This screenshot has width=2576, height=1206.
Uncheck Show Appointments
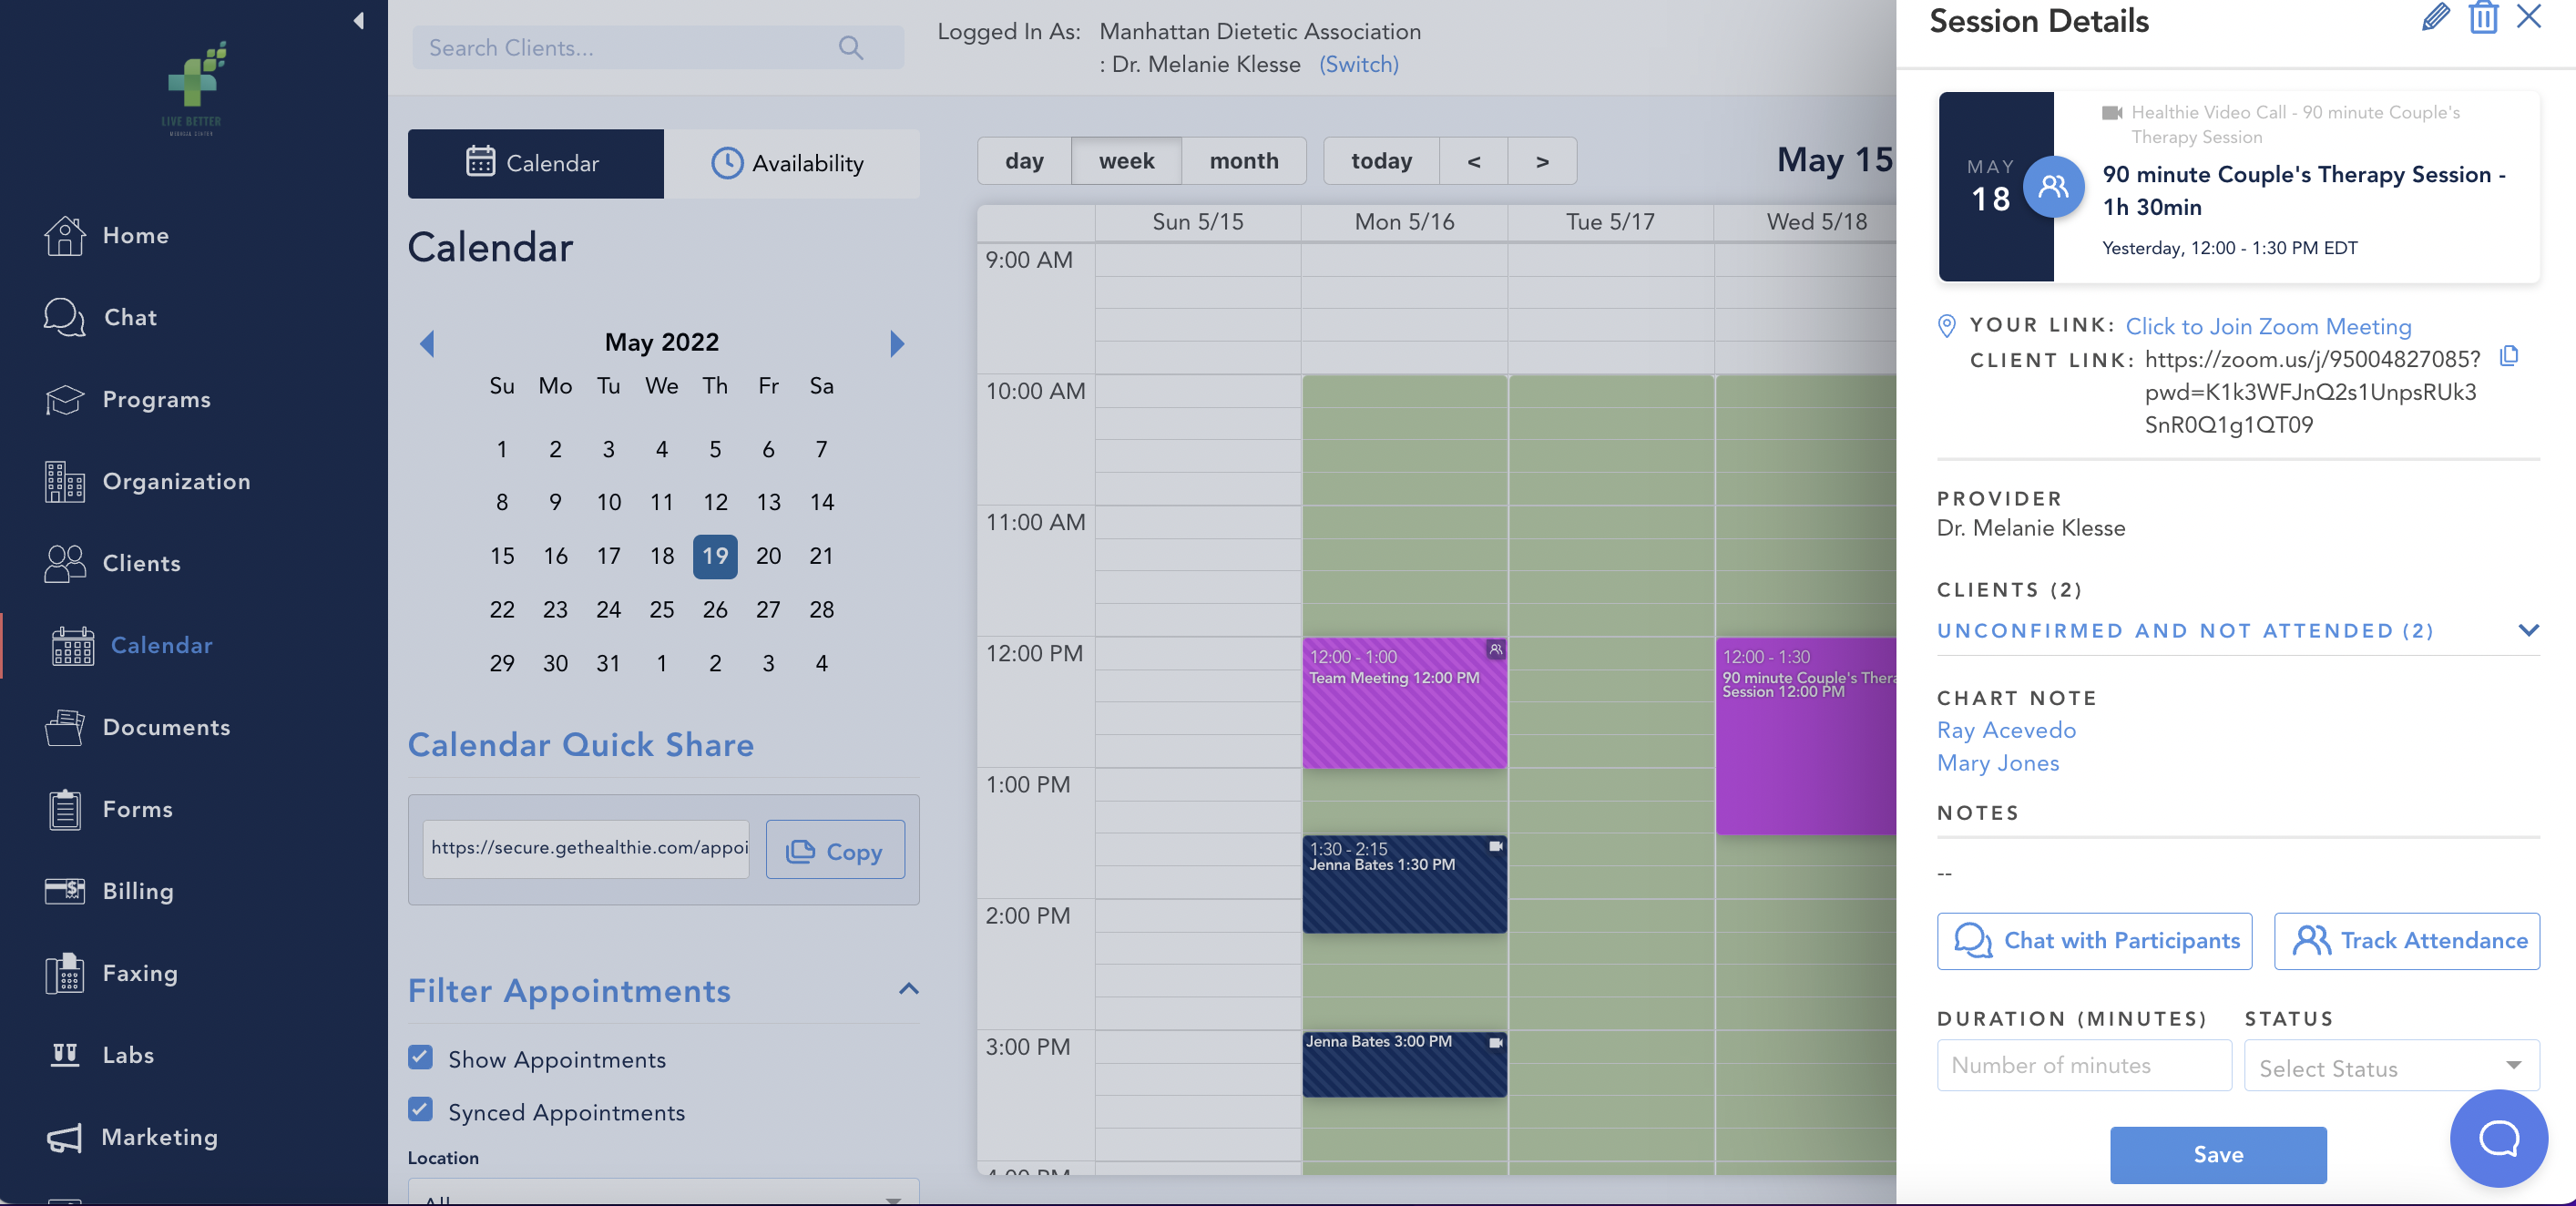pos(420,1059)
